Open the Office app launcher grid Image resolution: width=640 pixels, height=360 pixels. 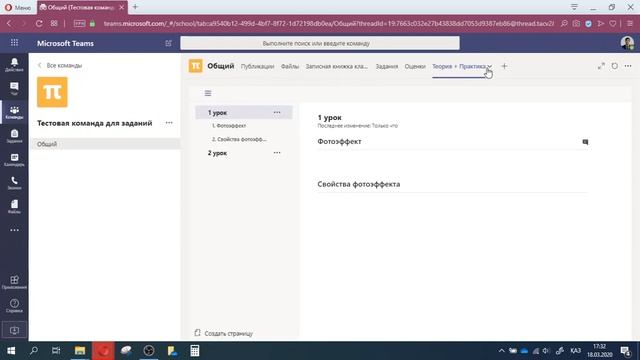coord(14,42)
